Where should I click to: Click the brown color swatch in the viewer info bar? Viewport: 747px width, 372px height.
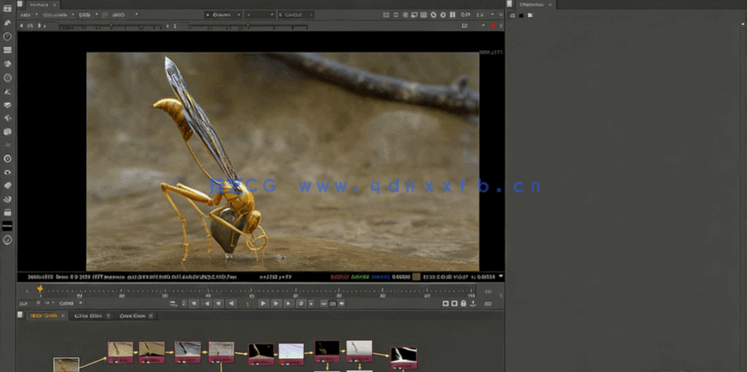point(416,277)
